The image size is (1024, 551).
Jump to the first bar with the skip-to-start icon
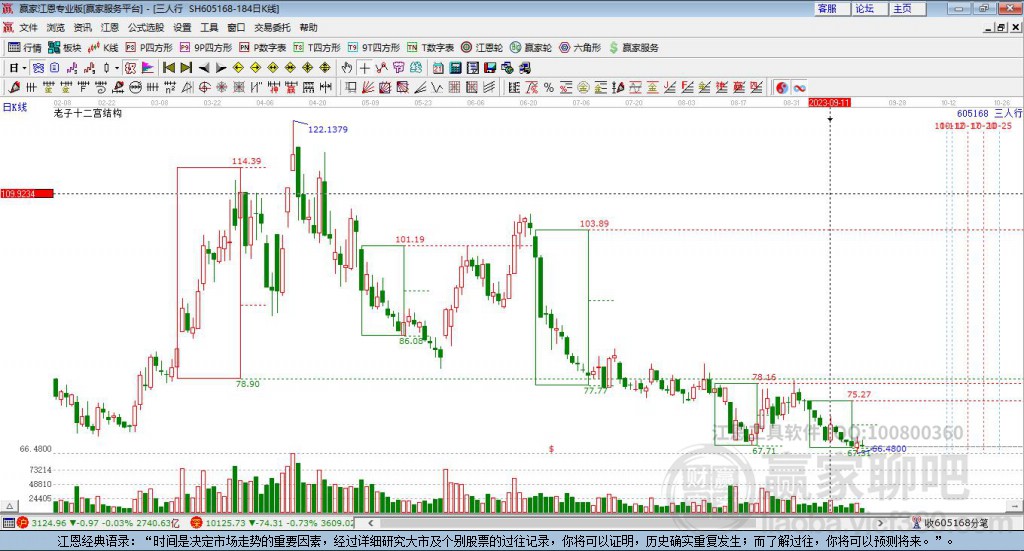168,68
